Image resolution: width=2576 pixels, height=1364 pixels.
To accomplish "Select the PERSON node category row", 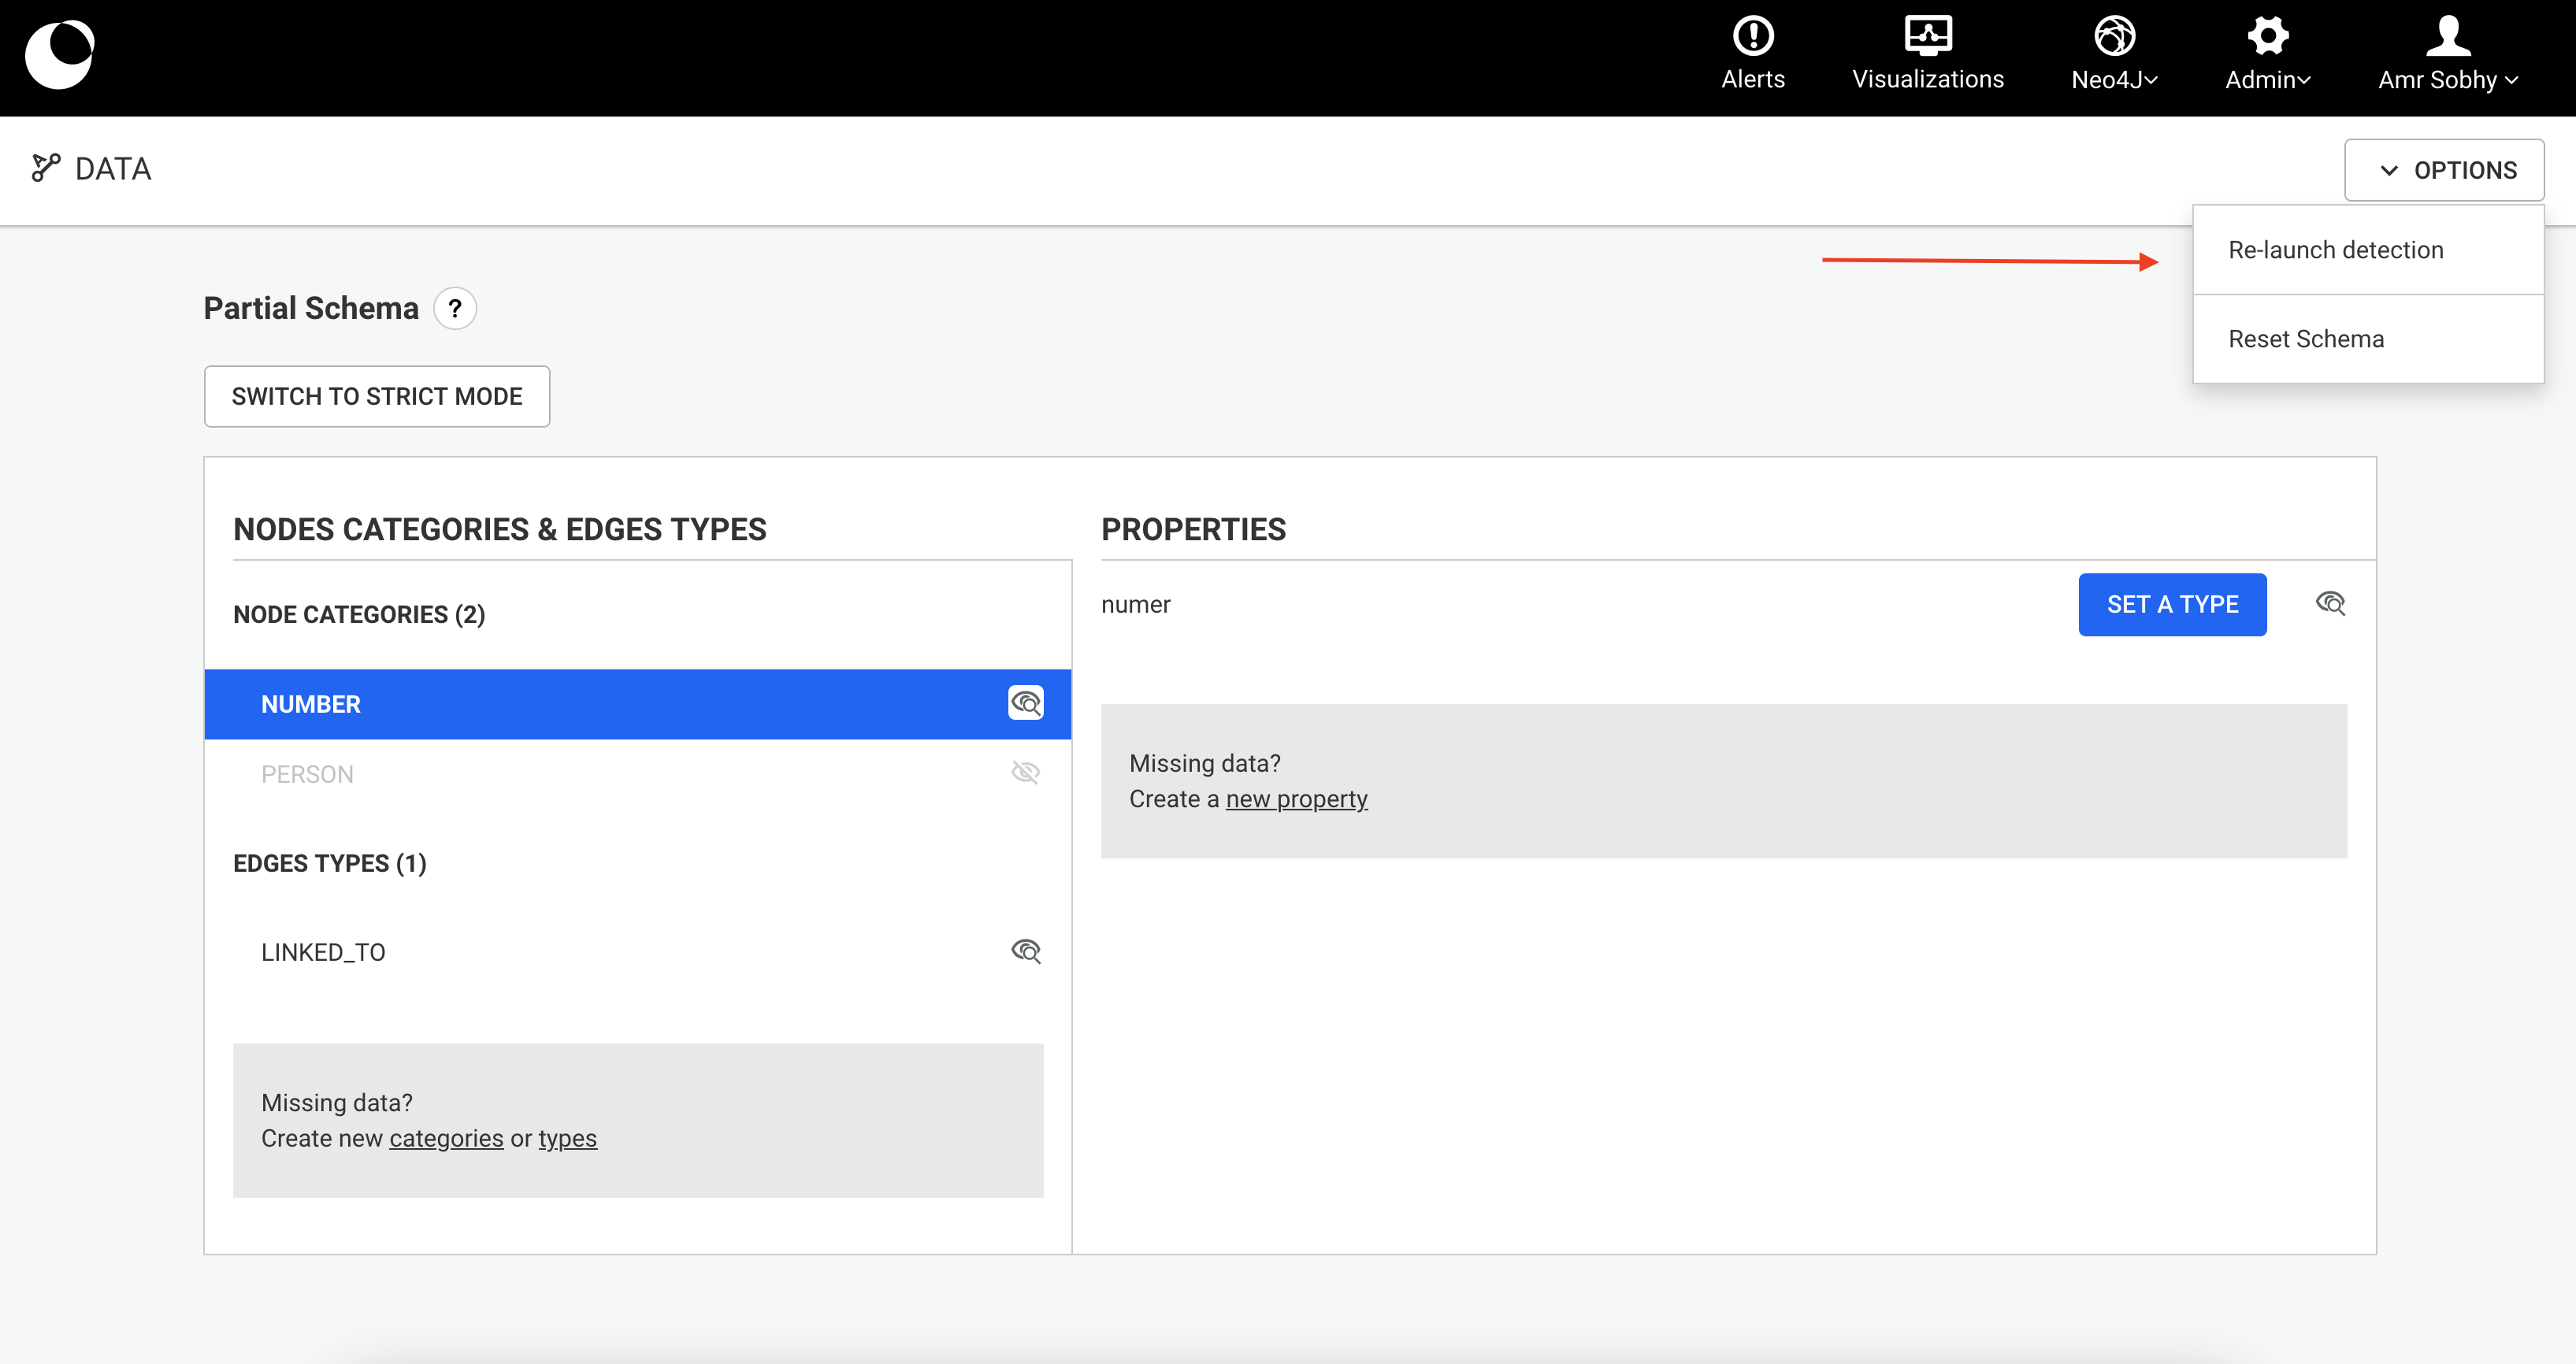I will [x=638, y=774].
